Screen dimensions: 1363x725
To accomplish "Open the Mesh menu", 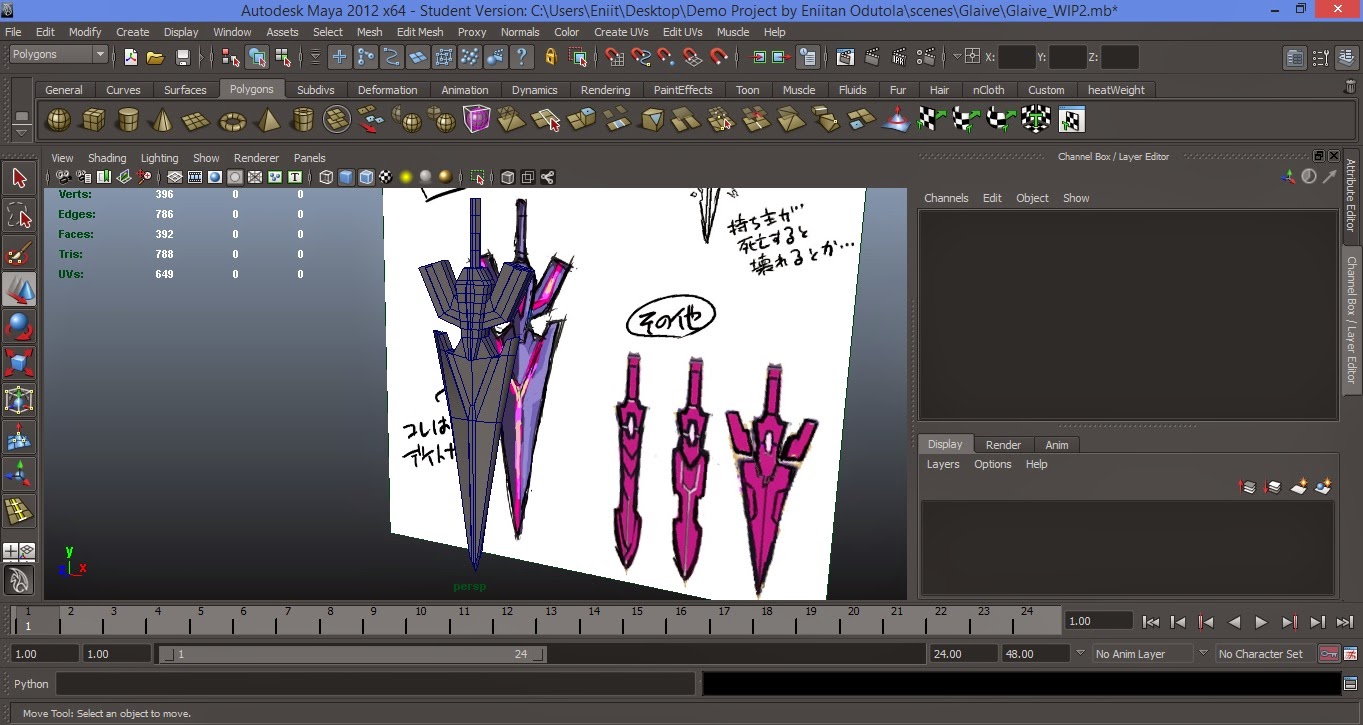I will pyautogui.click(x=370, y=32).
